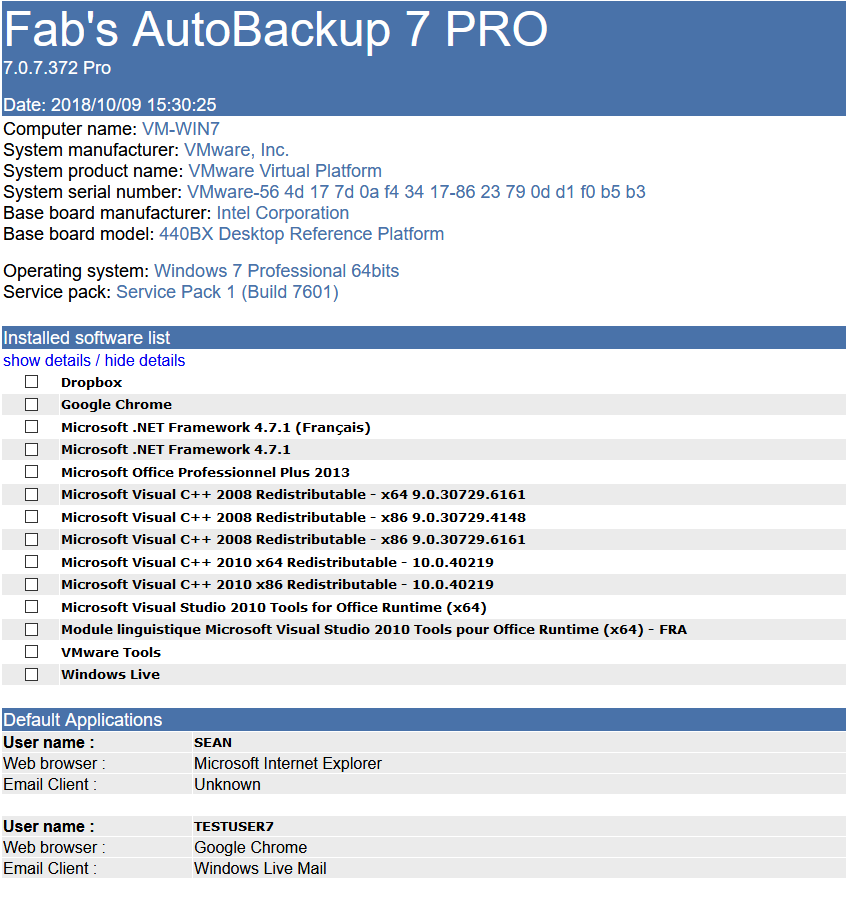Select checkbox for .NET Framework 4.7.1 (Français)
846x914 pixels.
coord(31,427)
